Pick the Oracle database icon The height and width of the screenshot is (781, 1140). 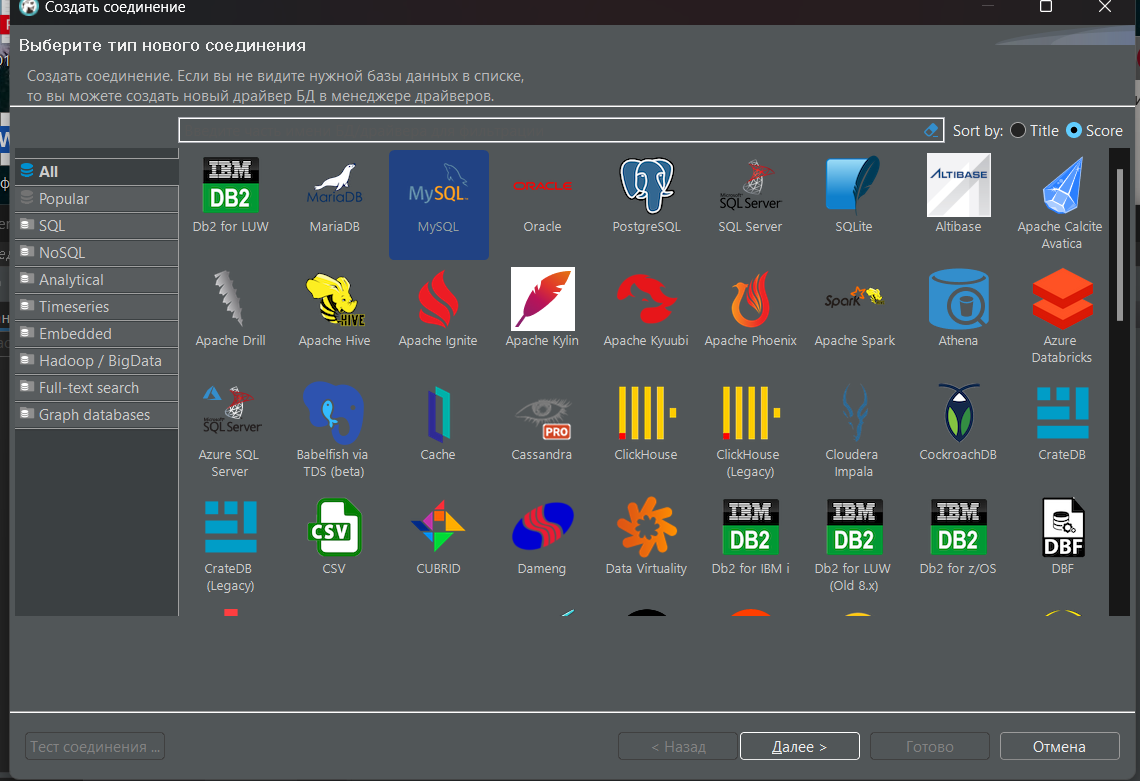click(542, 185)
